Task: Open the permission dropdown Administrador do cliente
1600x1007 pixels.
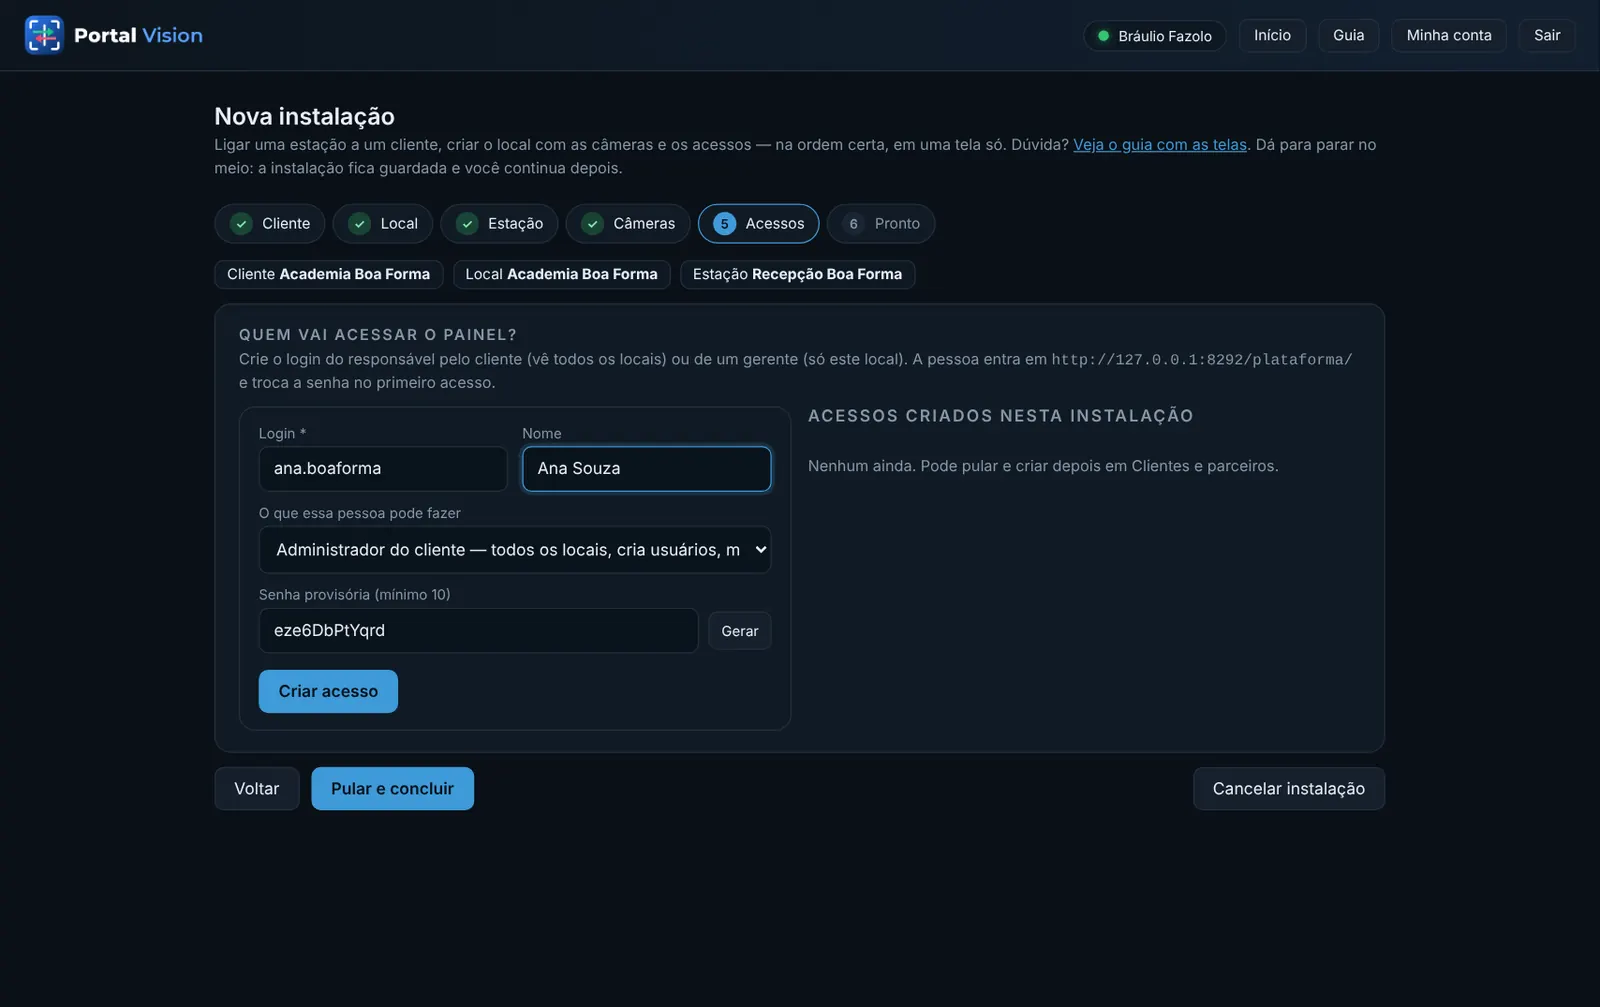Action: (515, 550)
